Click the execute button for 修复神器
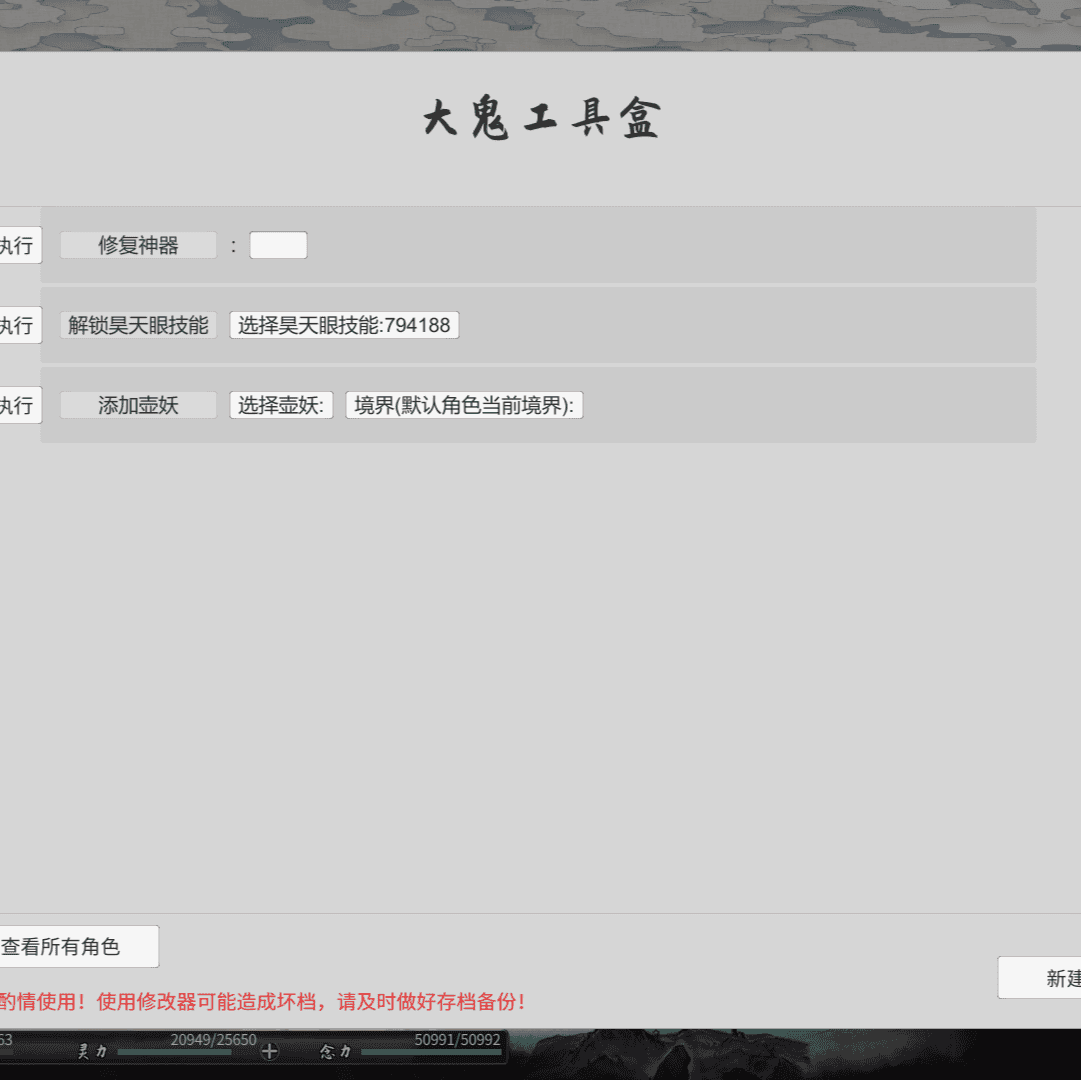The height and width of the screenshot is (1080, 1081). (20, 245)
